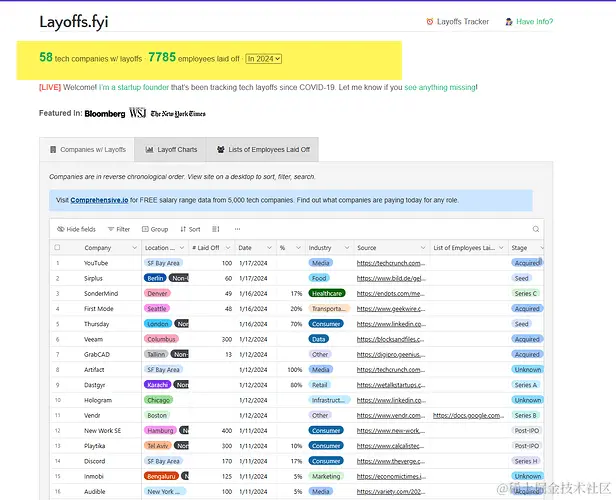This screenshot has height=500, width=616.
Task: Open Veeam row blocksandfiles source link
Action: (x=390, y=339)
